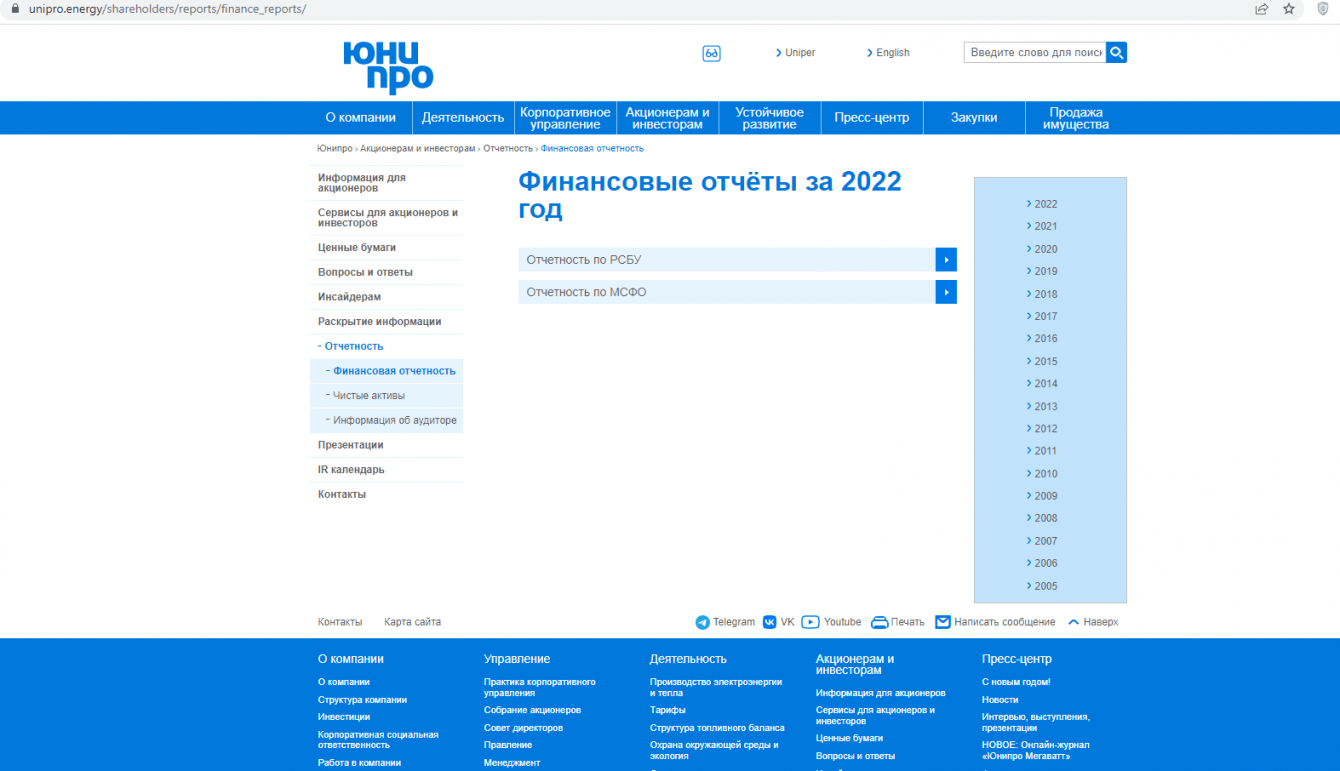
Task: Open the Корпоративное управление menu
Action: click(565, 118)
